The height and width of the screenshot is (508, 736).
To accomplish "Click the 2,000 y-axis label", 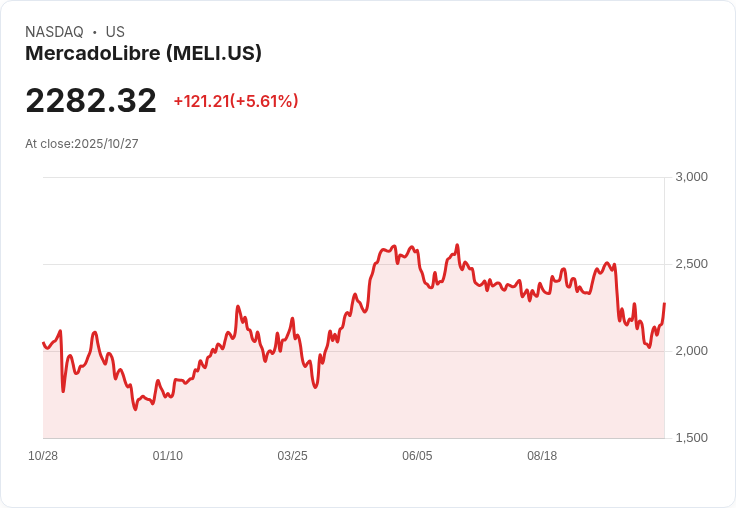I will (691, 351).
